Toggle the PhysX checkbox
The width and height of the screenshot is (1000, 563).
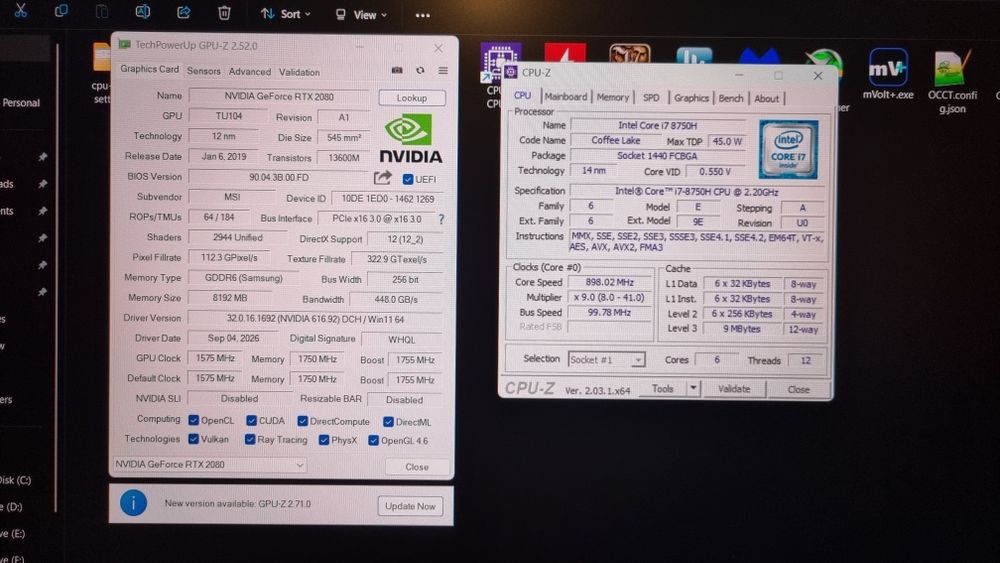point(324,440)
